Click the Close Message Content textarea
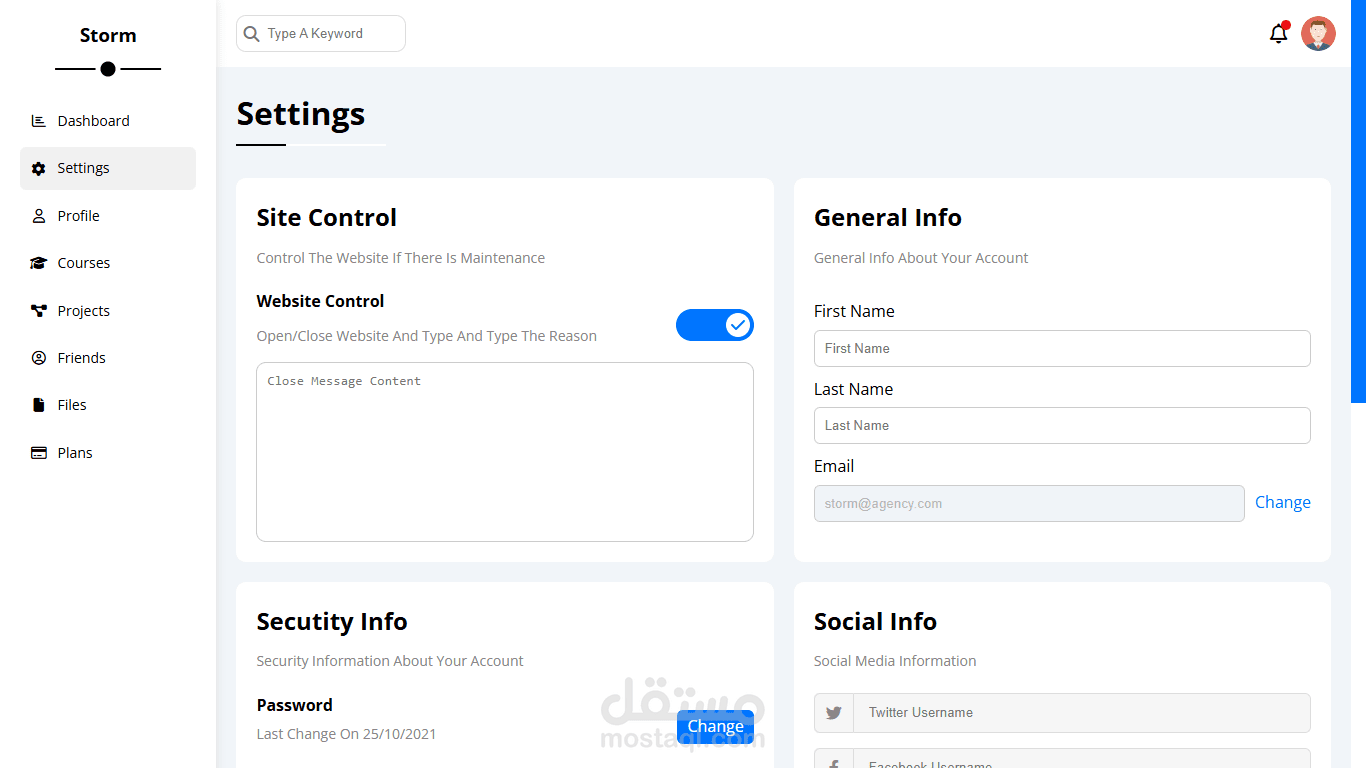 tap(505, 452)
